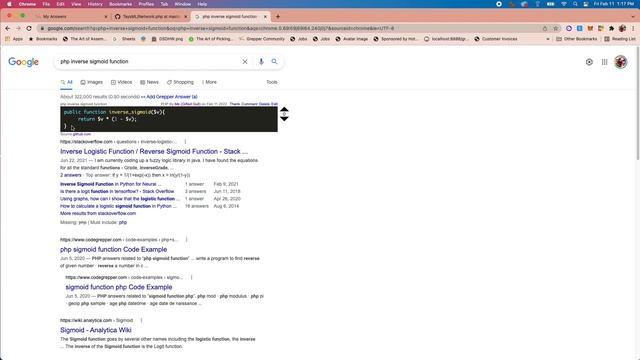Go back with the browser back arrow
Image resolution: width=640 pixels, height=360 pixels.
pyautogui.click(x=8, y=28)
